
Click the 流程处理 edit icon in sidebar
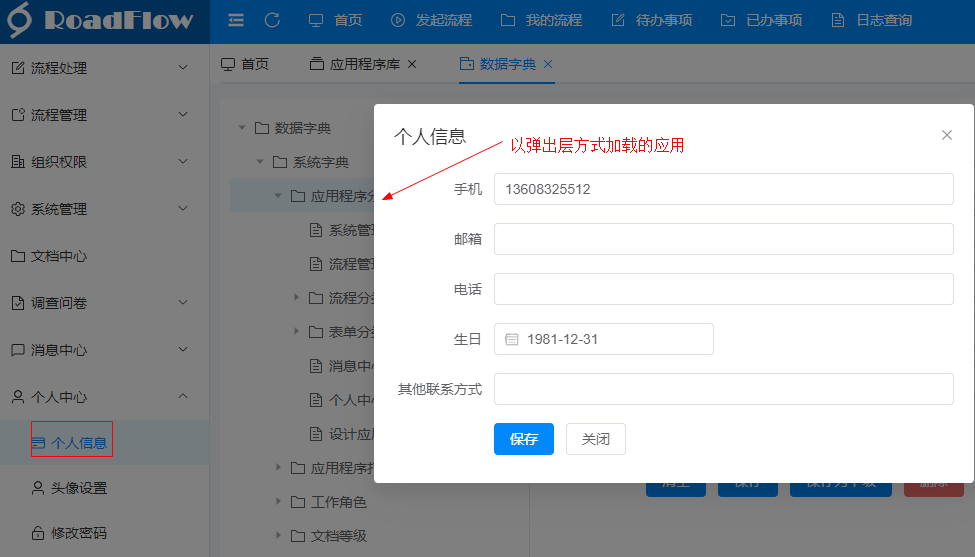click(x=18, y=68)
